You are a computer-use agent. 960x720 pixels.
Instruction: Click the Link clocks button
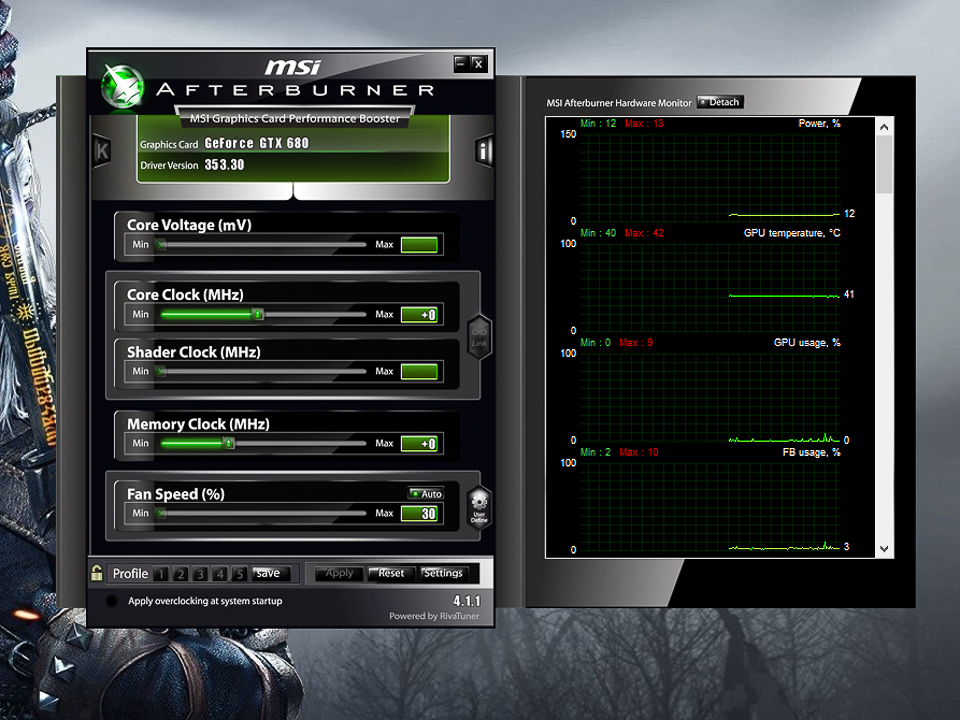479,336
